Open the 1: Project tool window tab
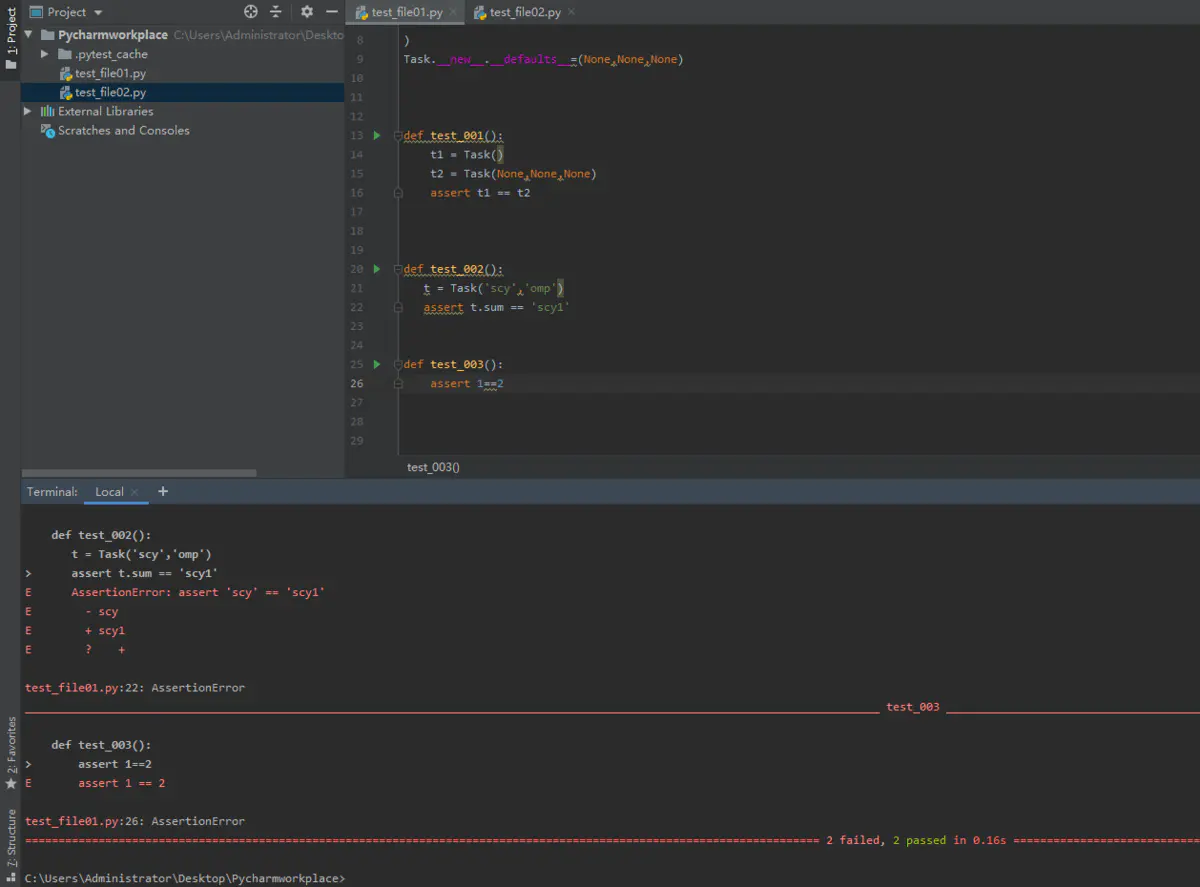The width and height of the screenshot is (1200, 887). click(10, 37)
